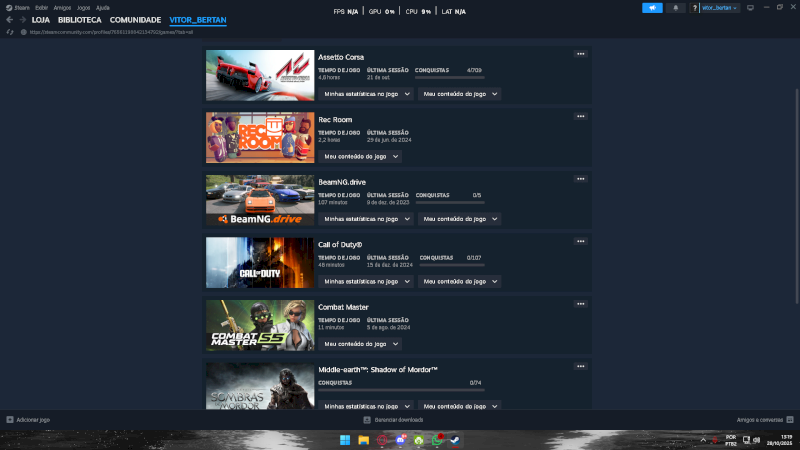
Task: Expand Call of Duty Minhas estatísticas no jogo
Action: click(x=366, y=282)
